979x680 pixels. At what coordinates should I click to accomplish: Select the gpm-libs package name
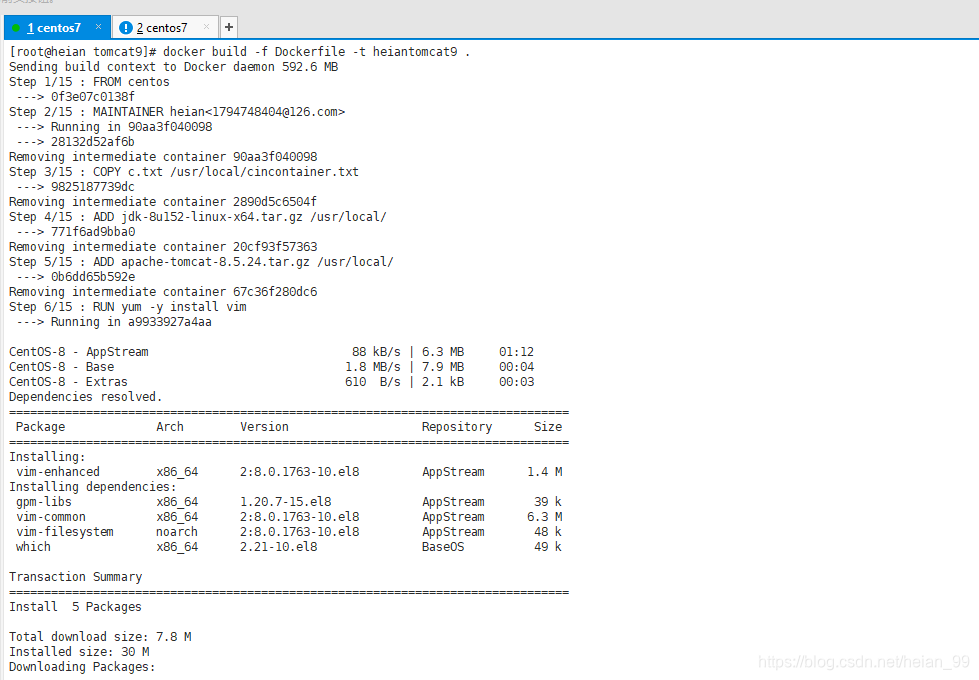pyautogui.click(x=44, y=501)
